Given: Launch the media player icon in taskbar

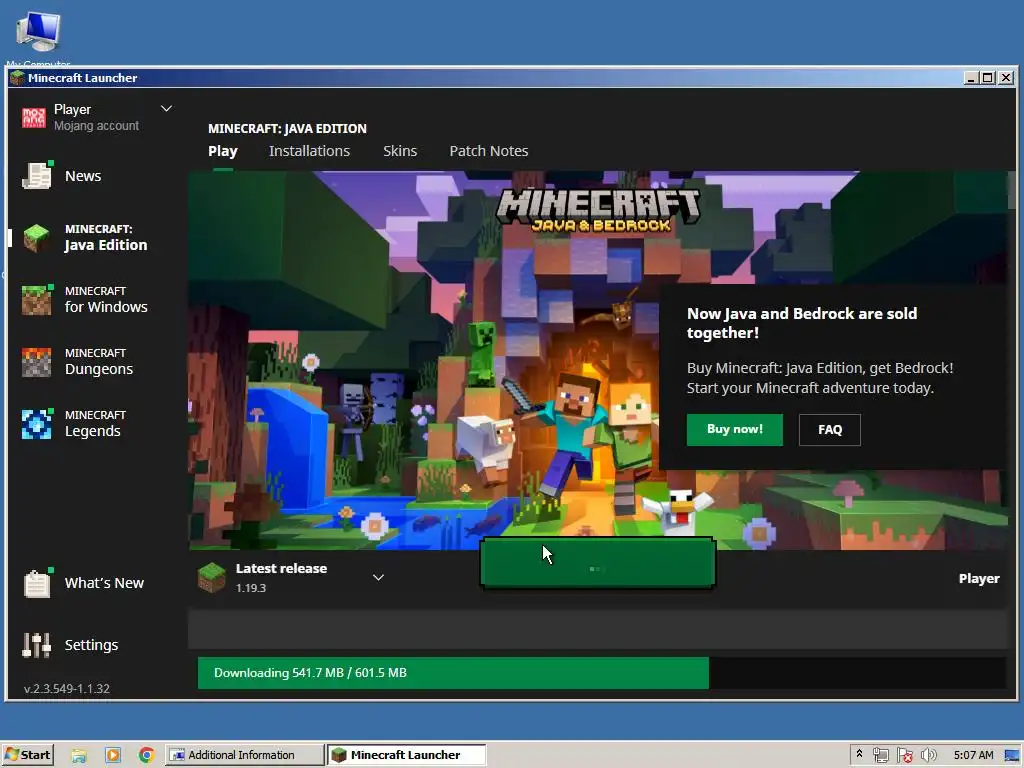Looking at the screenshot, I should (113, 755).
